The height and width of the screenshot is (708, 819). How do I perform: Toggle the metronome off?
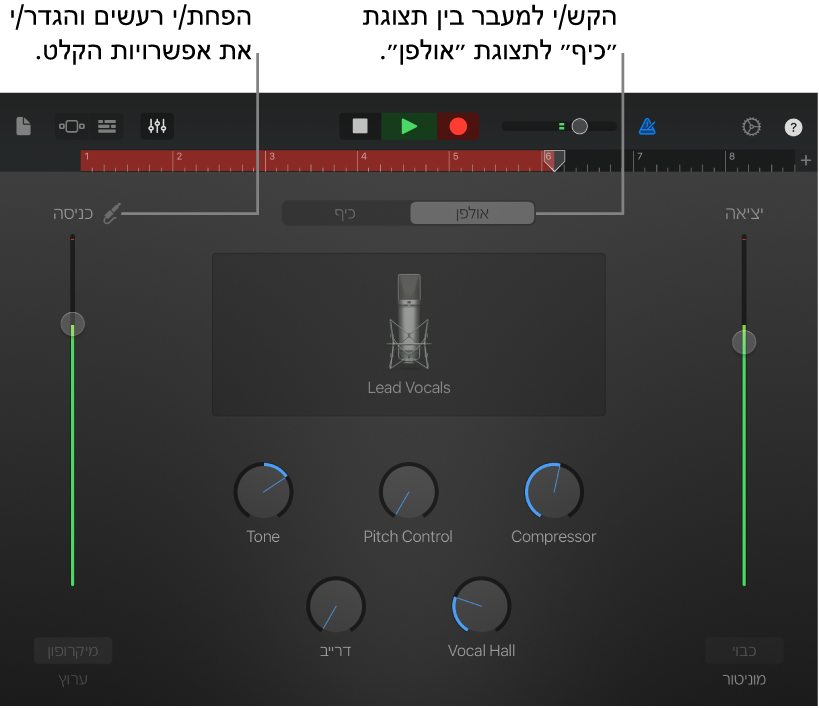point(646,126)
